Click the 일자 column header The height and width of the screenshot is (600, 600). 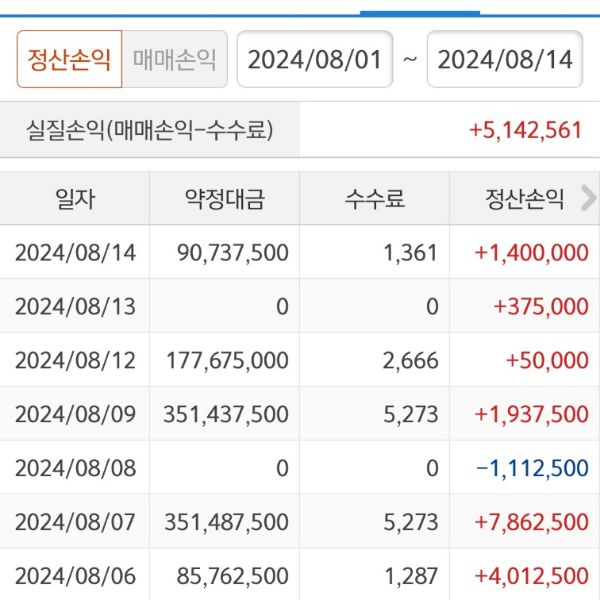coord(75,198)
